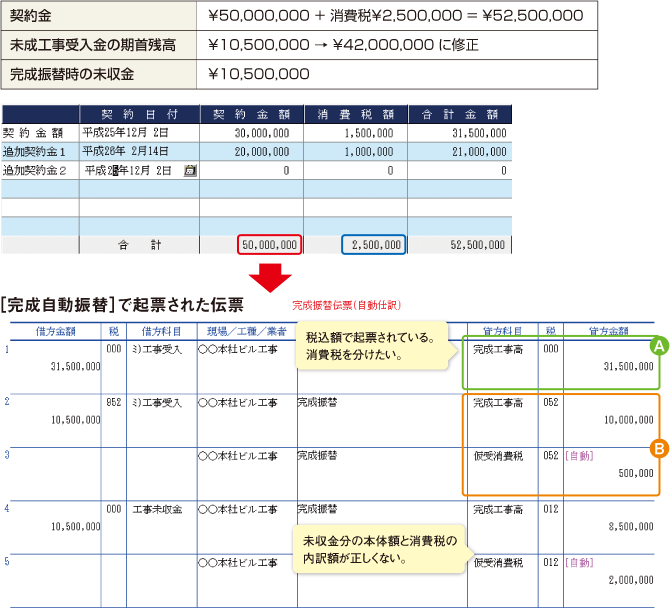
Task: Select the red-outlined 50,000,000 total cell
Action: point(269,244)
